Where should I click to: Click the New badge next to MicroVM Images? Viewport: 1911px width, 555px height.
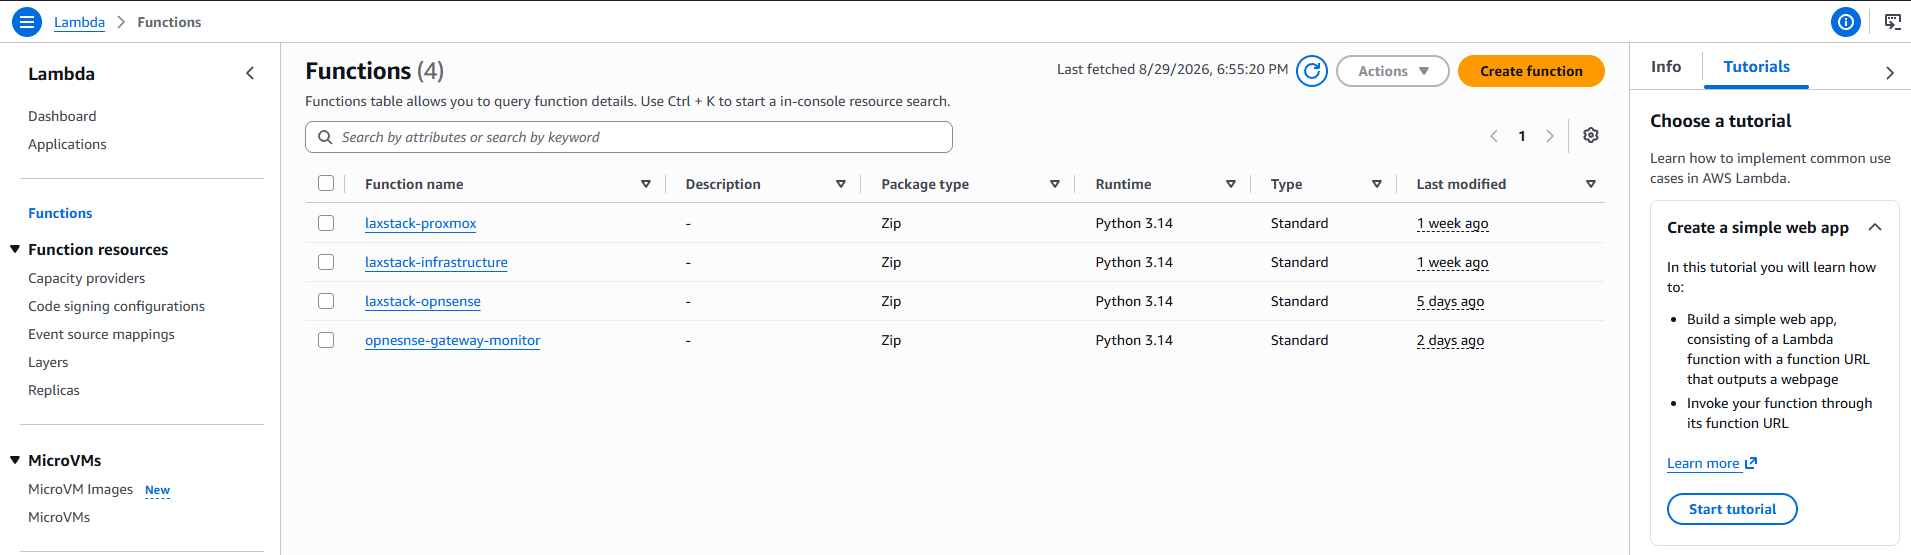157,490
